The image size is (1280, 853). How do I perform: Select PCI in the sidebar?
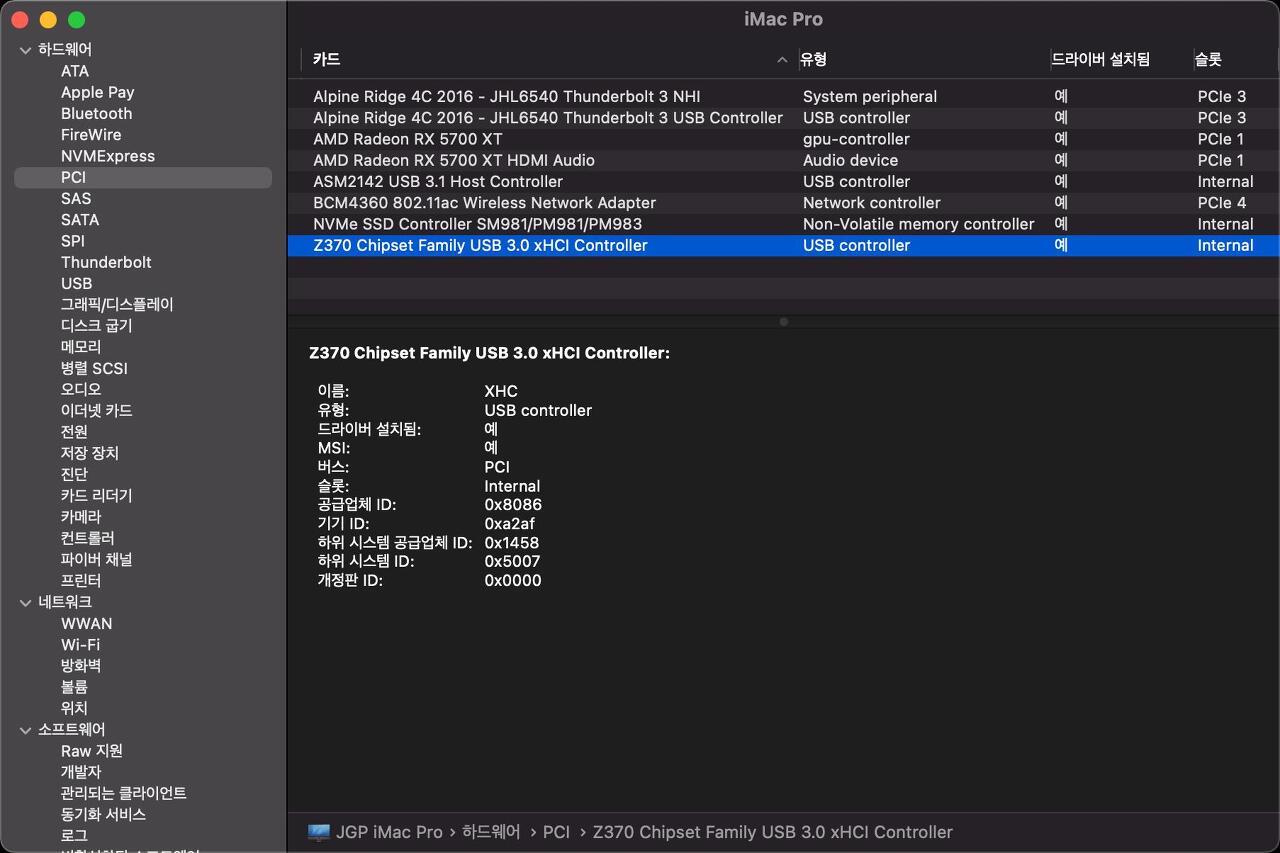(143, 177)
